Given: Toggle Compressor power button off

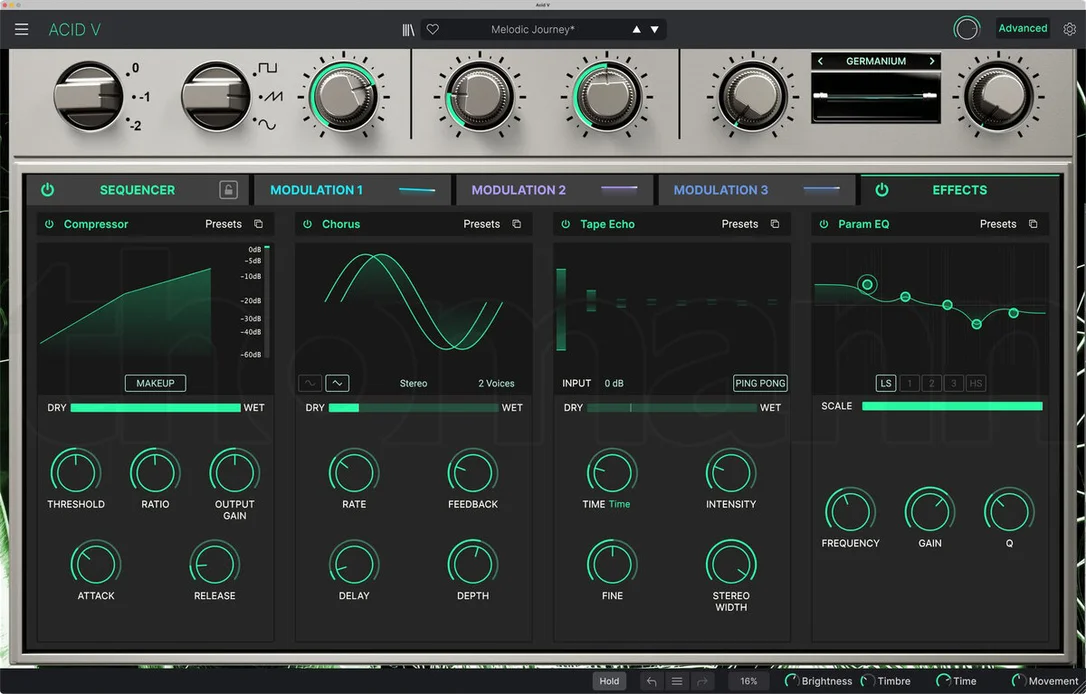Looking at the screenshot, I should point(49,224).
